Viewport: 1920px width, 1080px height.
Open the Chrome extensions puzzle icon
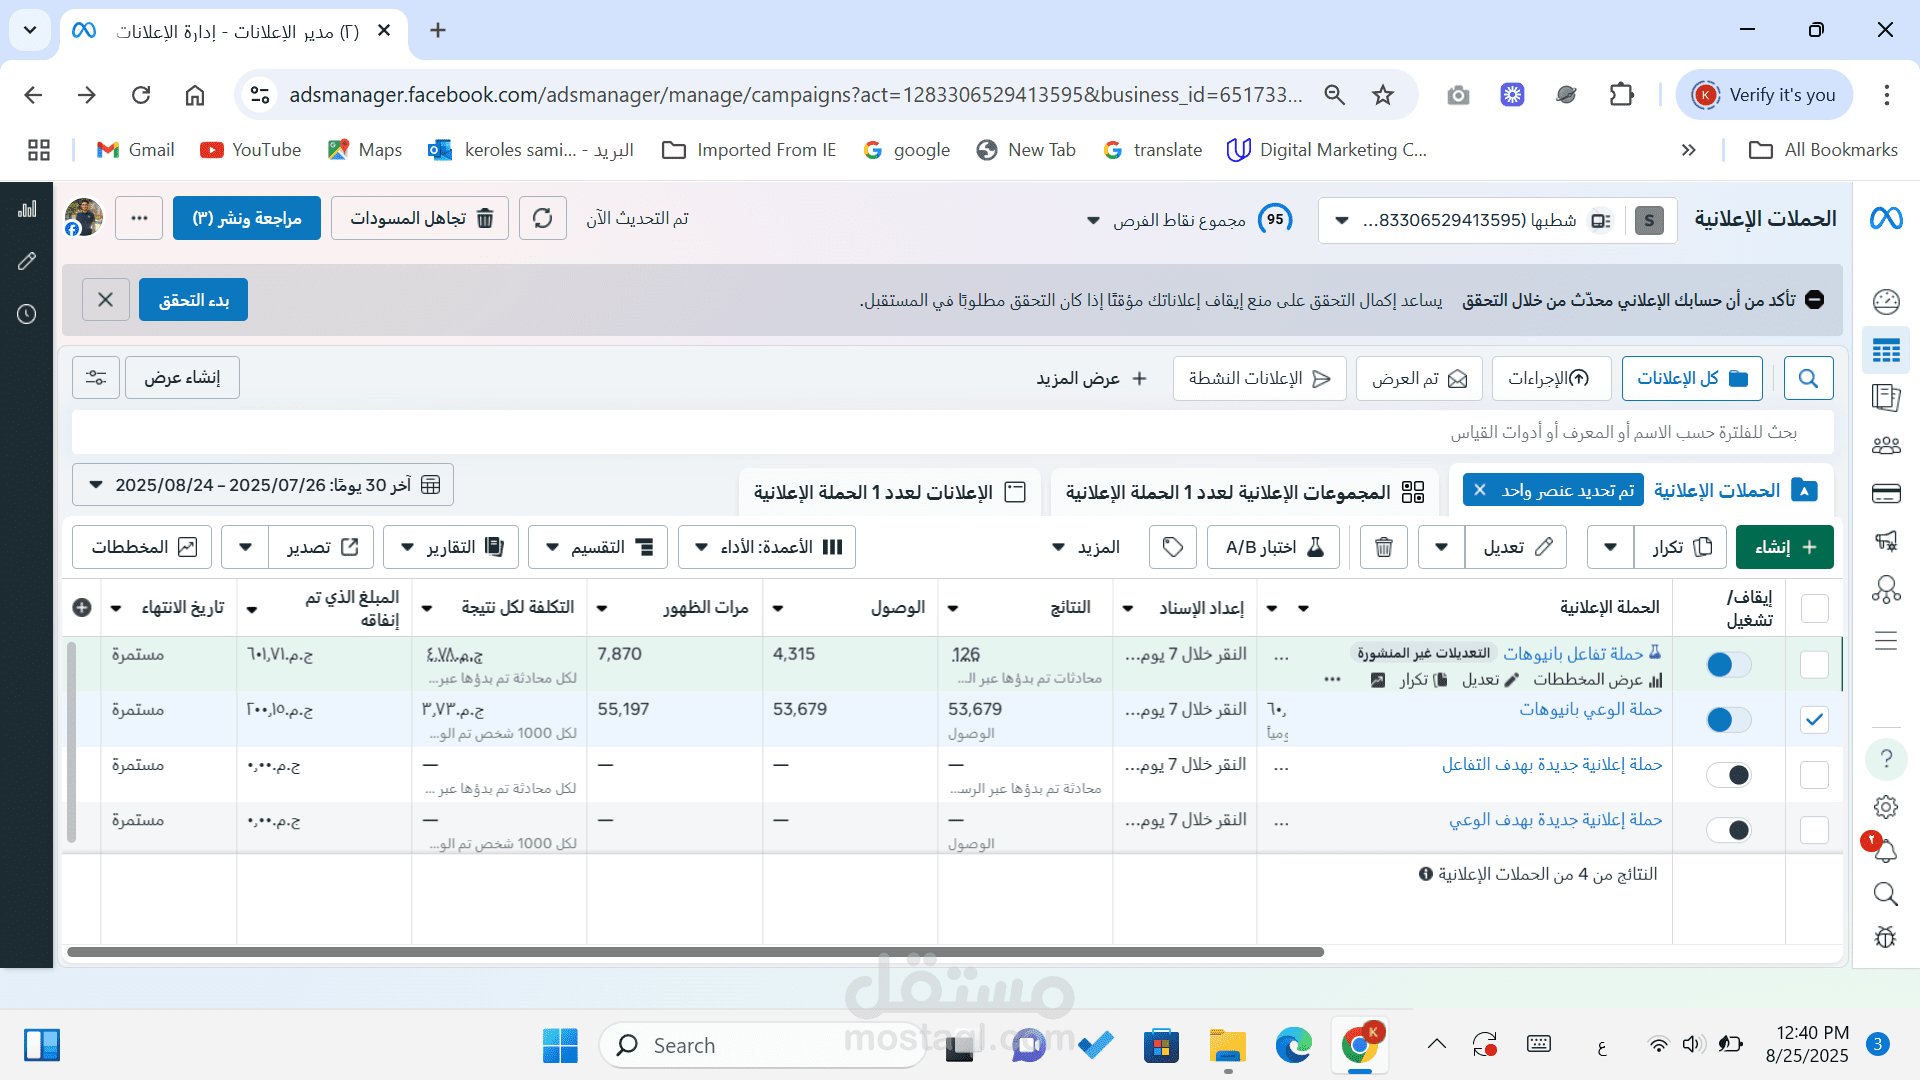(1621, 95)
